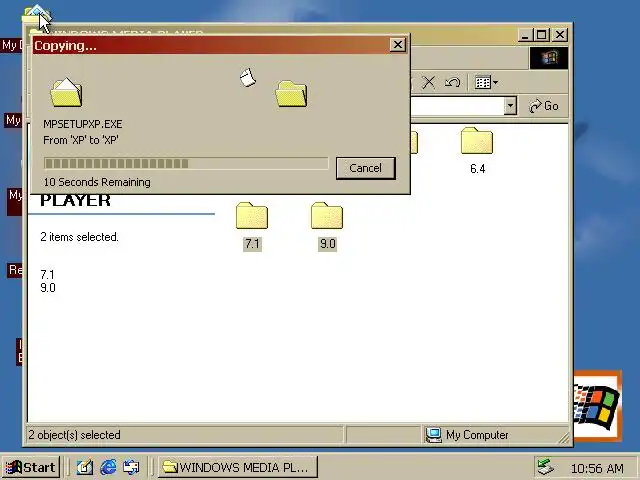Click the 9.0 folder name label
The image size is (640, 480).
click(327, 244)
